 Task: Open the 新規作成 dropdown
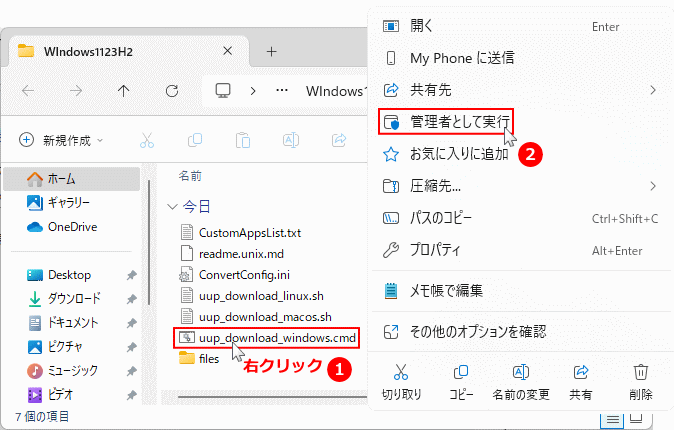(x=61, y=140)
